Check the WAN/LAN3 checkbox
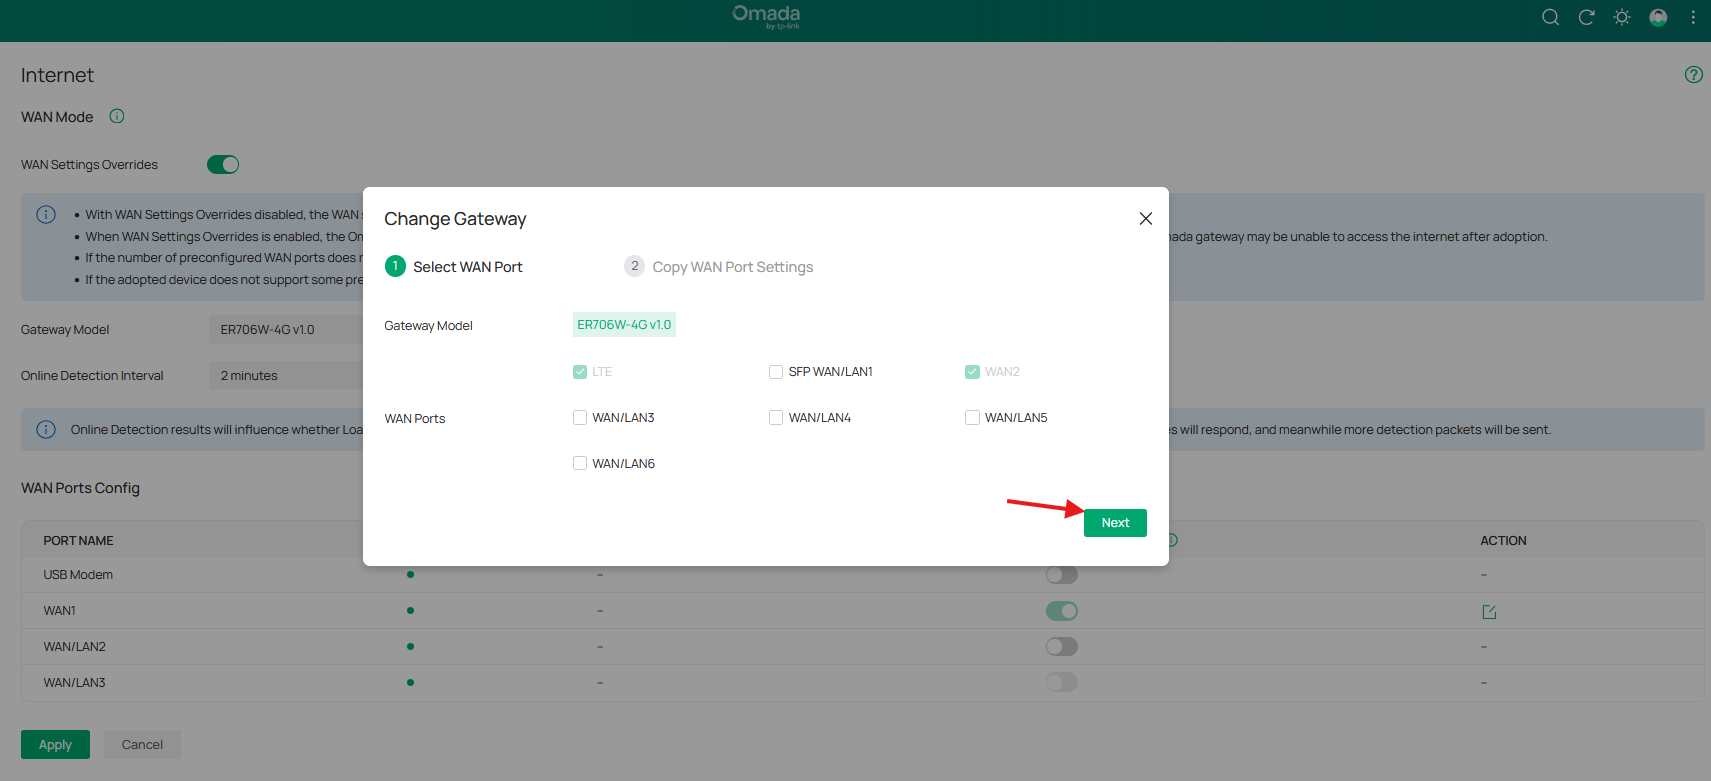The image size is (1711, 781). tap(580, 418)
